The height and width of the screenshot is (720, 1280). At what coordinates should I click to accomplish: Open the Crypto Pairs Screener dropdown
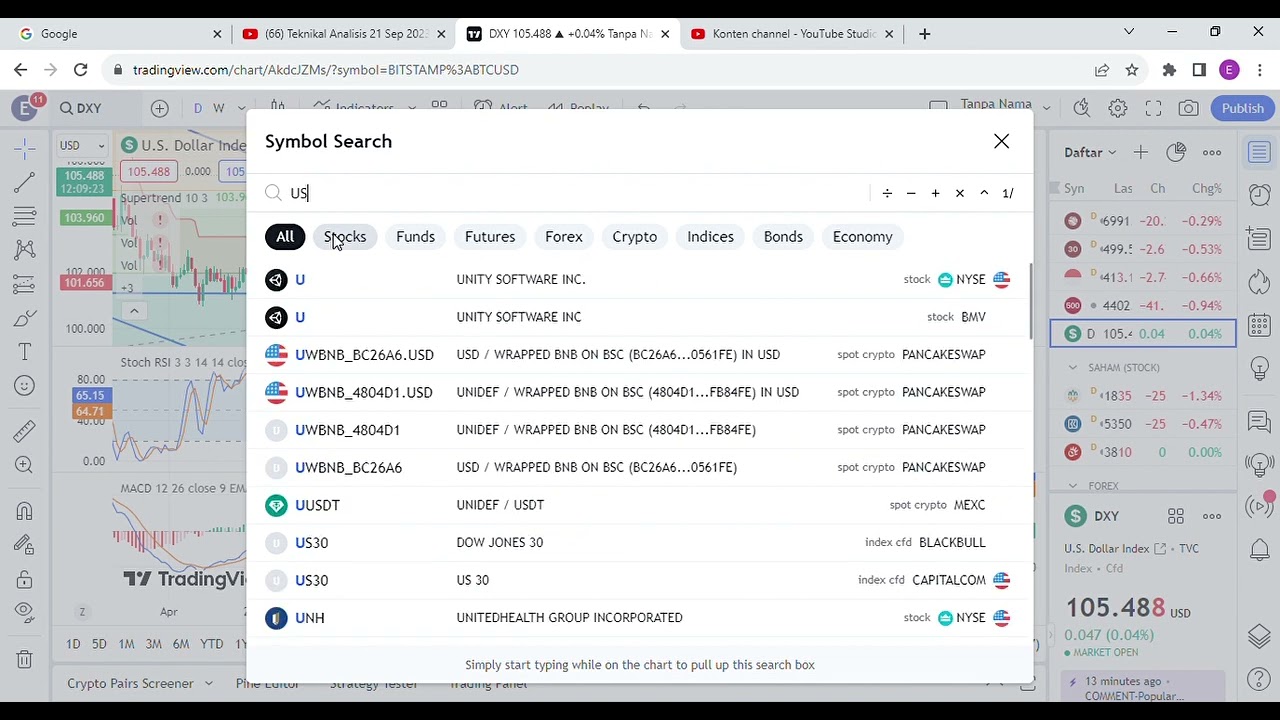(140, 684)
